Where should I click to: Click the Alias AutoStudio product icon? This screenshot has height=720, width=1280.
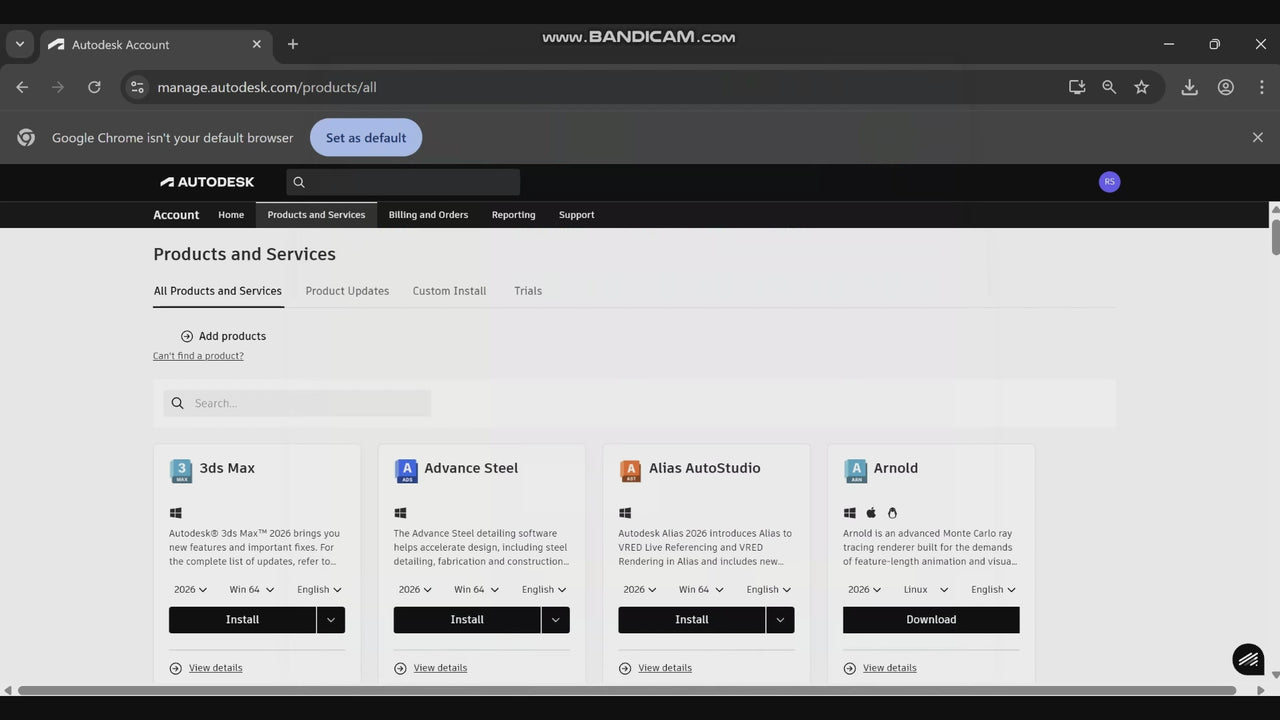[630, 470]
